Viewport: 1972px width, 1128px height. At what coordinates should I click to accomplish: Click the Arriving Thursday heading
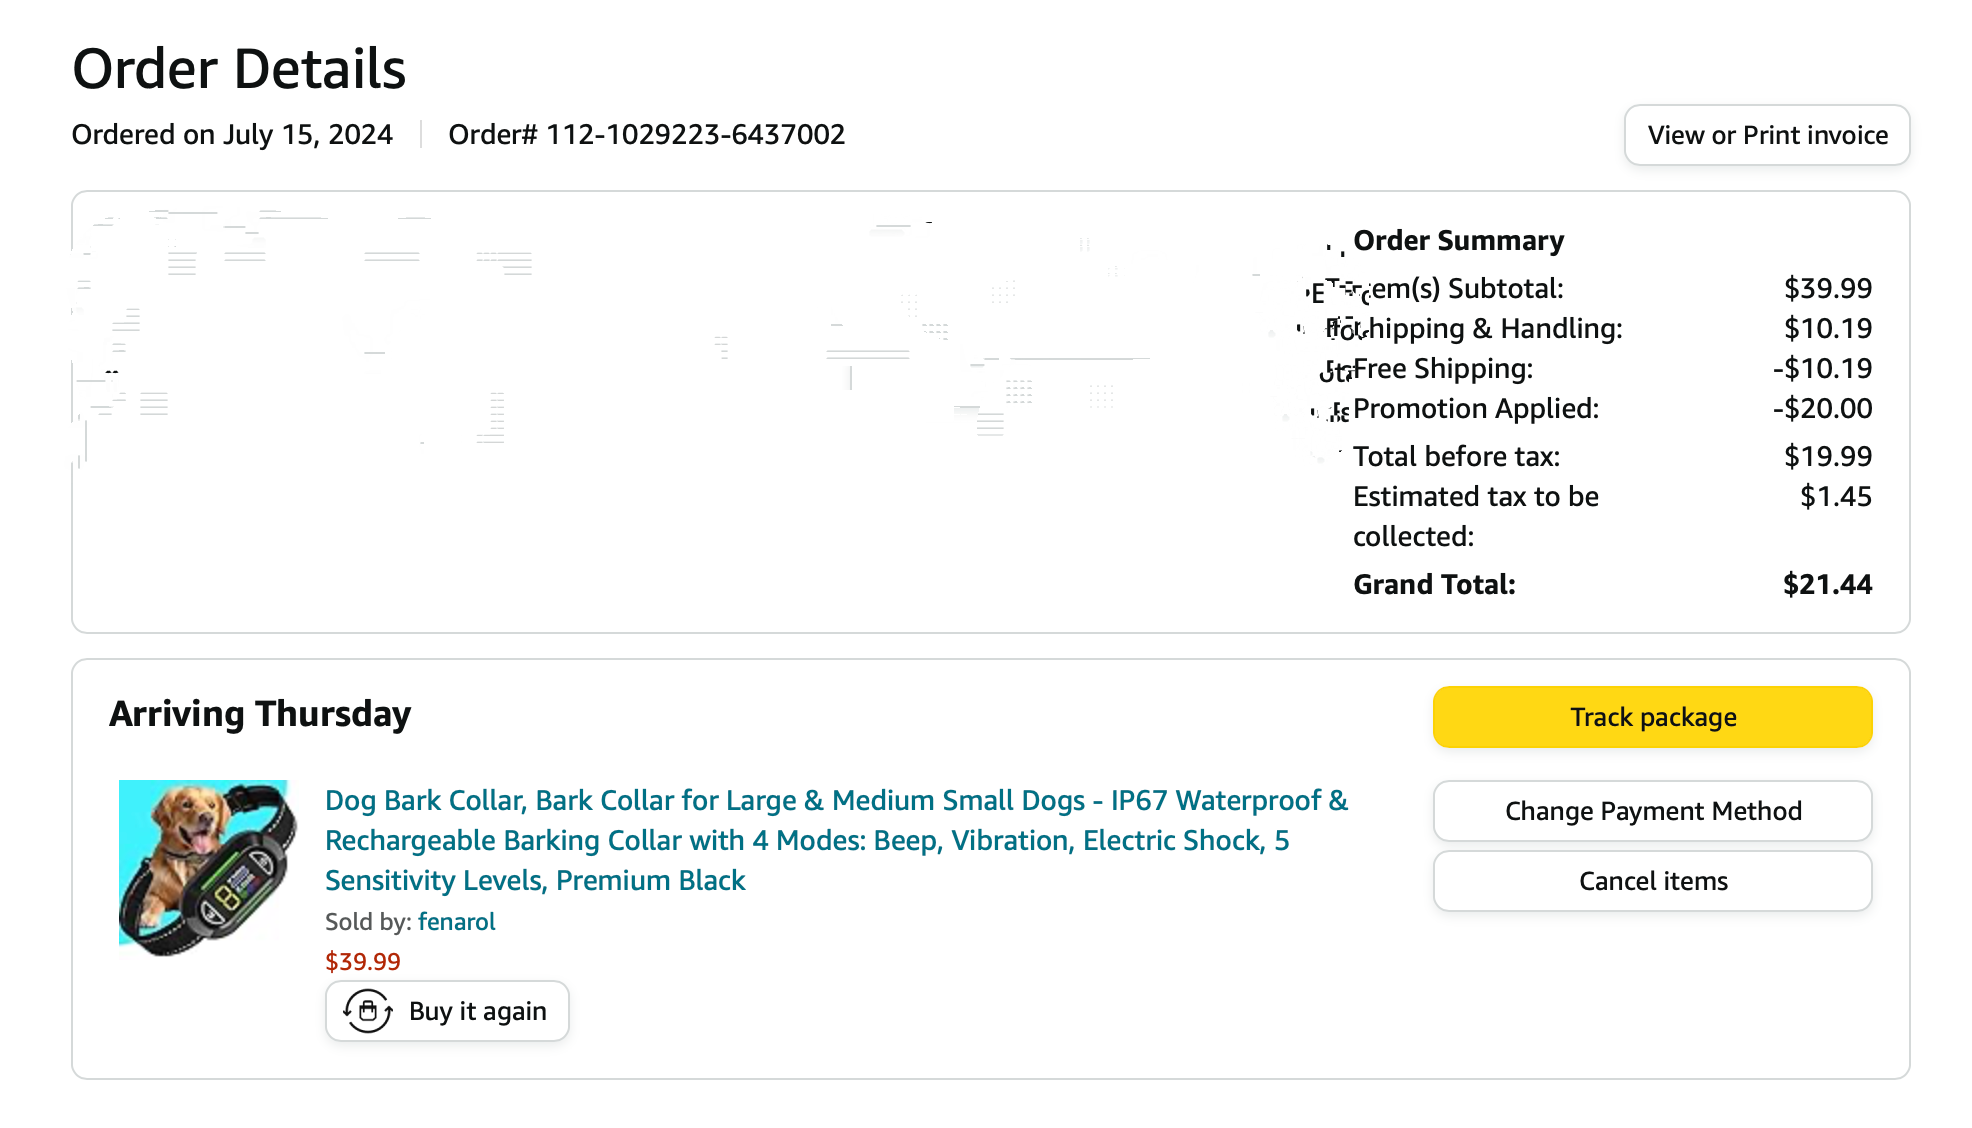260,714
